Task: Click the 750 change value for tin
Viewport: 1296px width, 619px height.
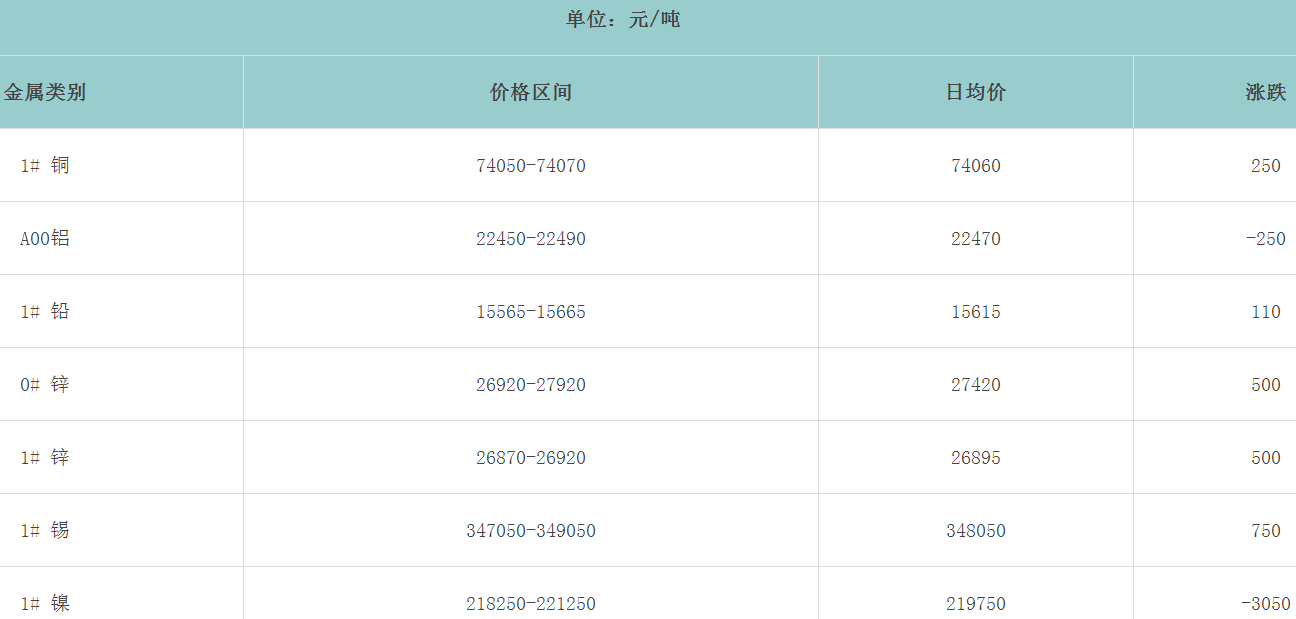Action: 1265,531
